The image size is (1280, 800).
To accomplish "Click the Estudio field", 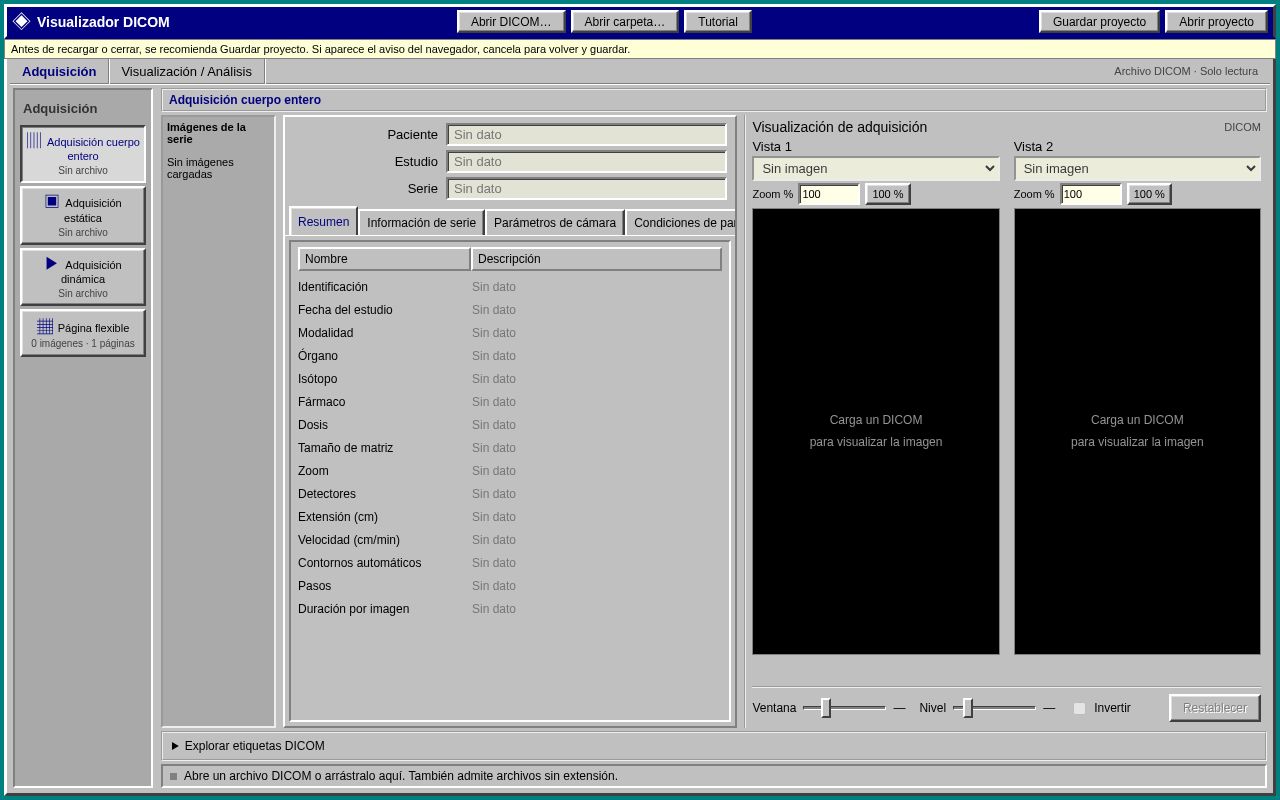I will coord(587,162).
